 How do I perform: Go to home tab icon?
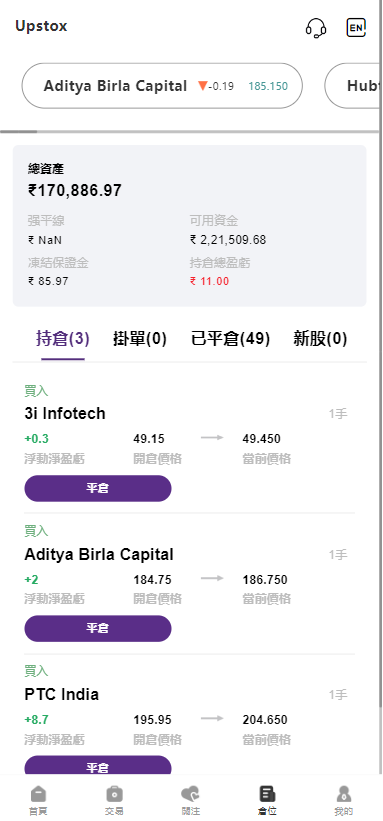click(38, 800)
